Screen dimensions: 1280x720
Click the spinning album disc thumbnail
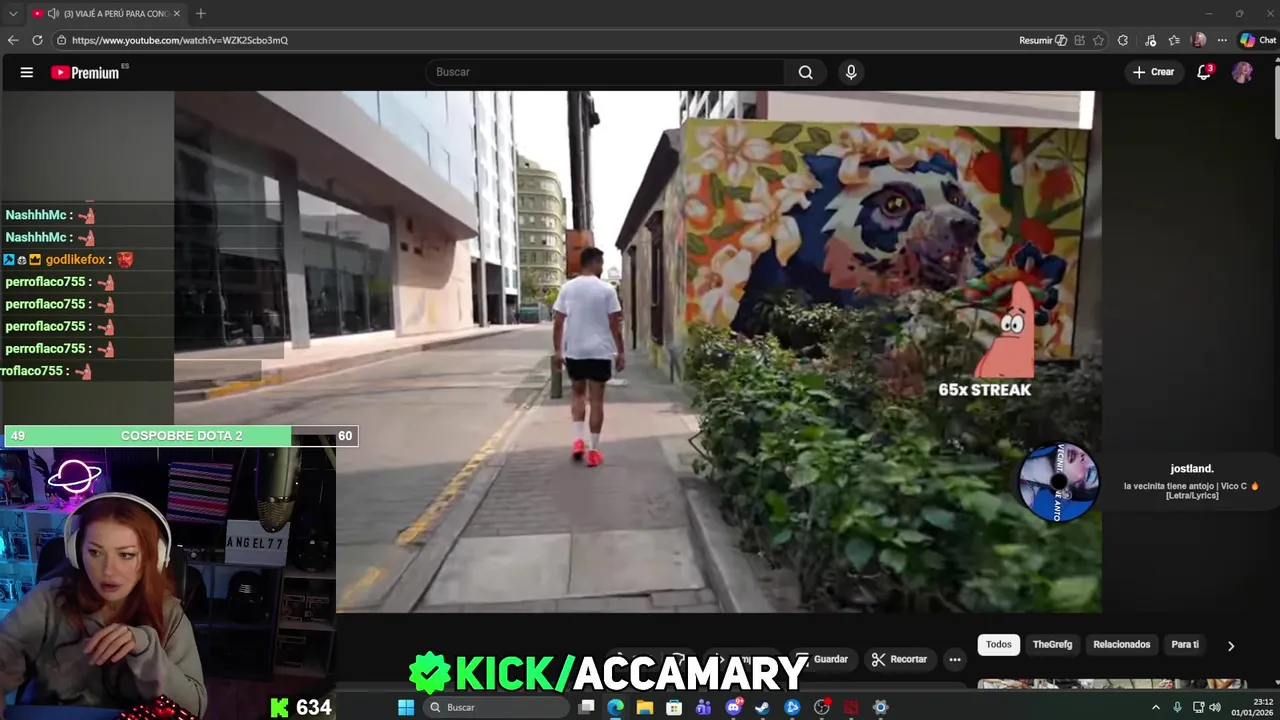(1059, 482)
